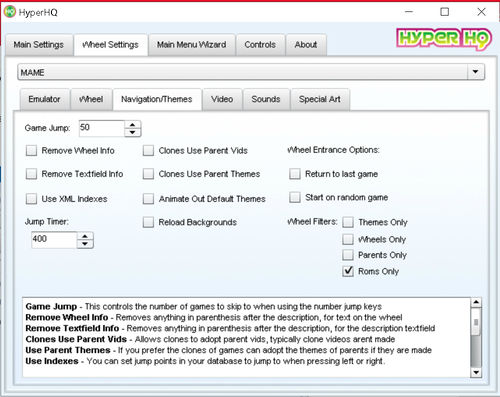Increase Jump Timer with the up arrow
The image size is (500, 397).
85,236
